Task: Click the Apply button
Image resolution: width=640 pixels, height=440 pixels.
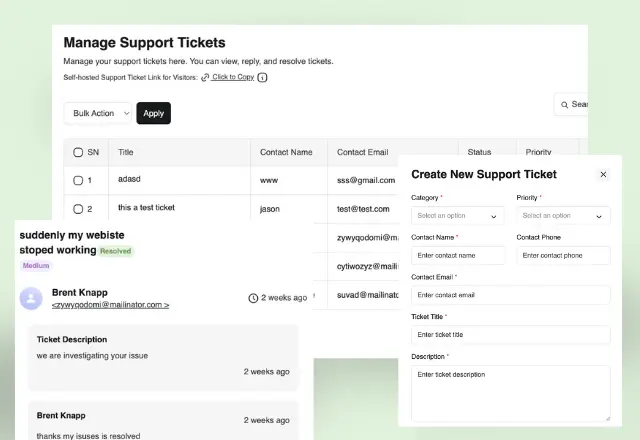Action: 153,113
